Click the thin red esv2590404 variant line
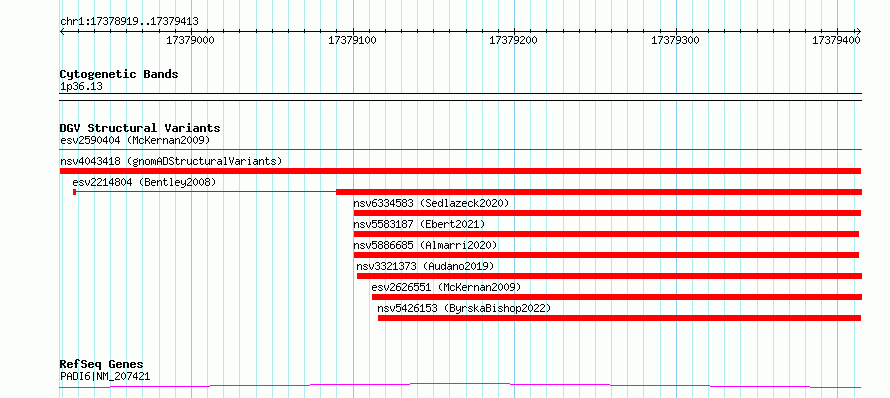Viewport: 890px width, 398px height. 461,149
